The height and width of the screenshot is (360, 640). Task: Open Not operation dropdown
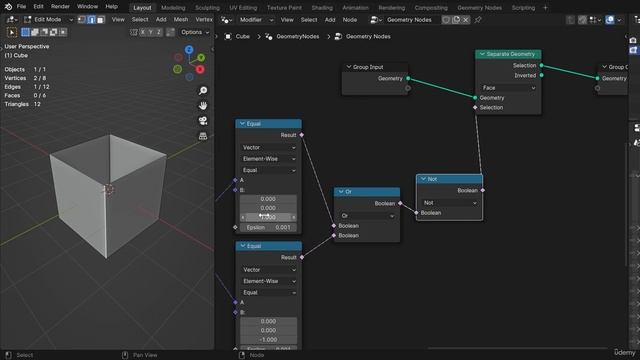pos(449,203)
